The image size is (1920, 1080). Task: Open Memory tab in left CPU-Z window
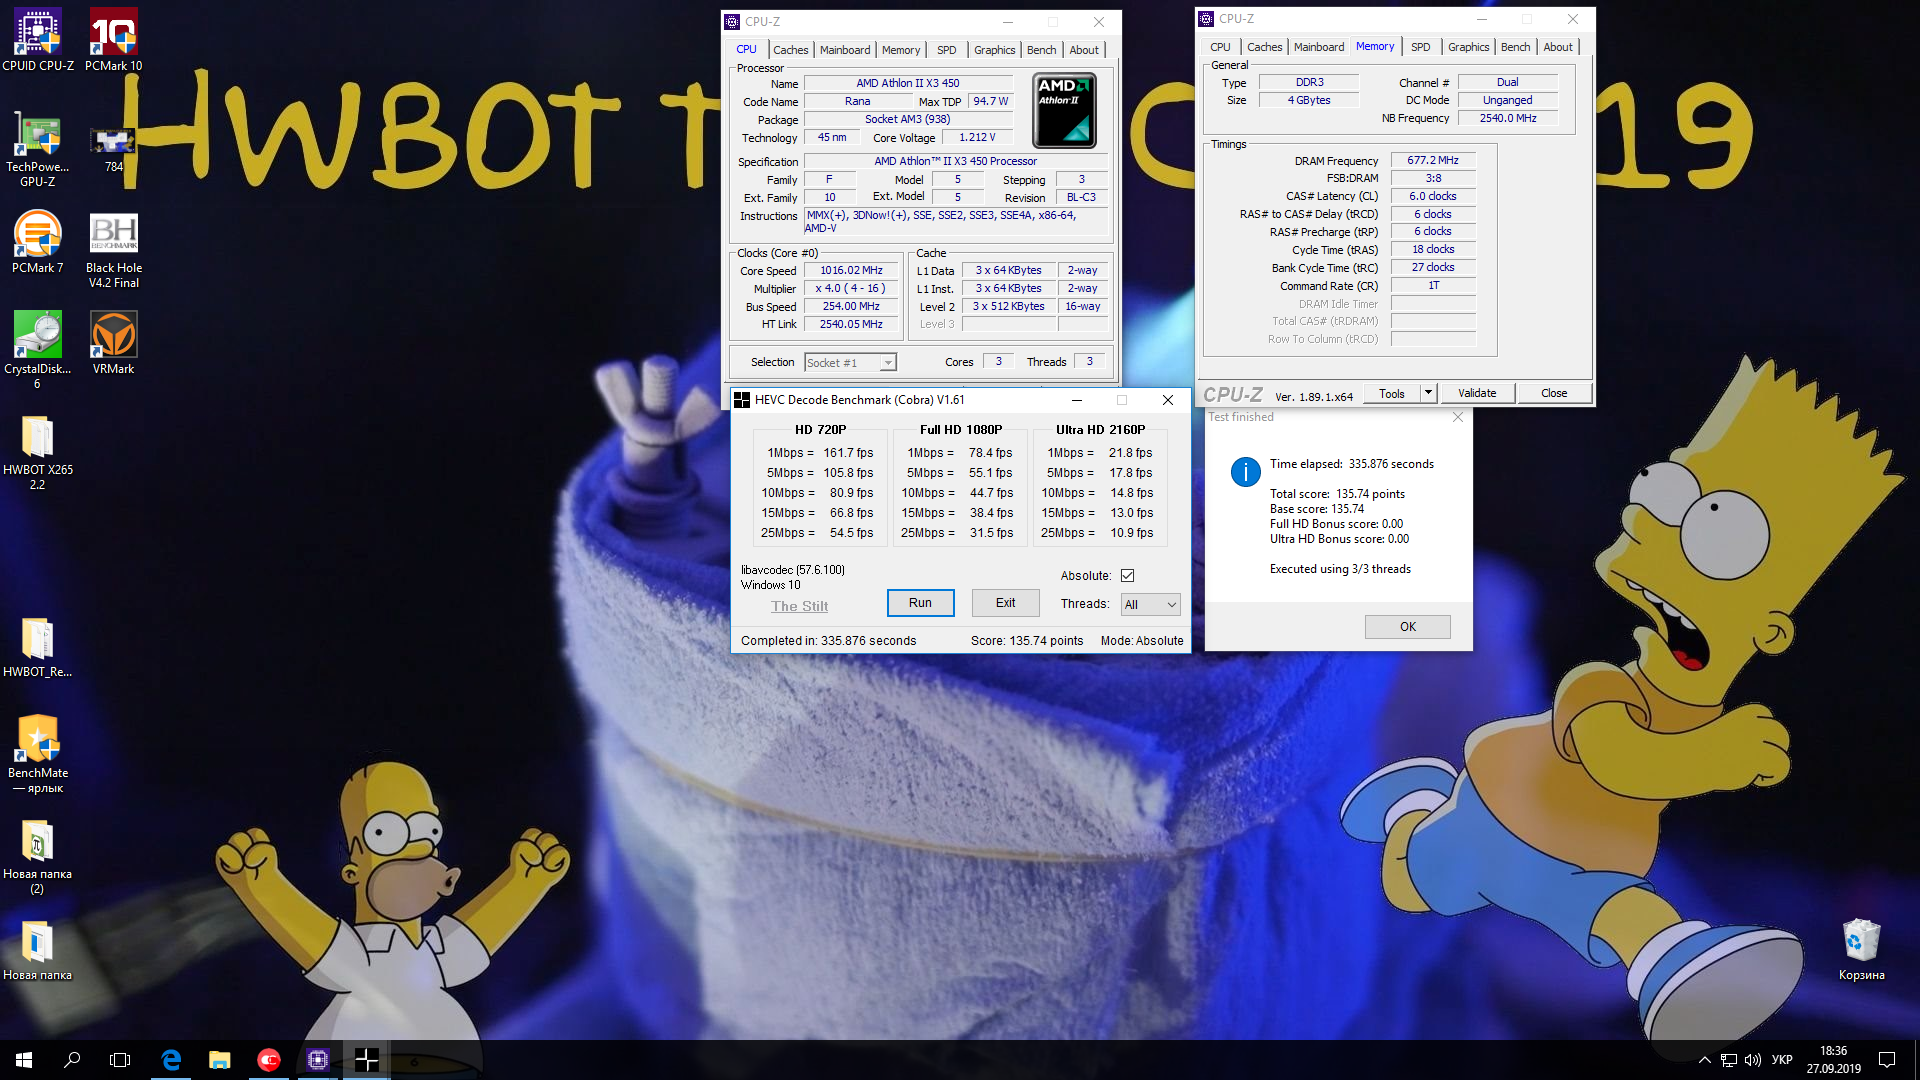[900, 50]
